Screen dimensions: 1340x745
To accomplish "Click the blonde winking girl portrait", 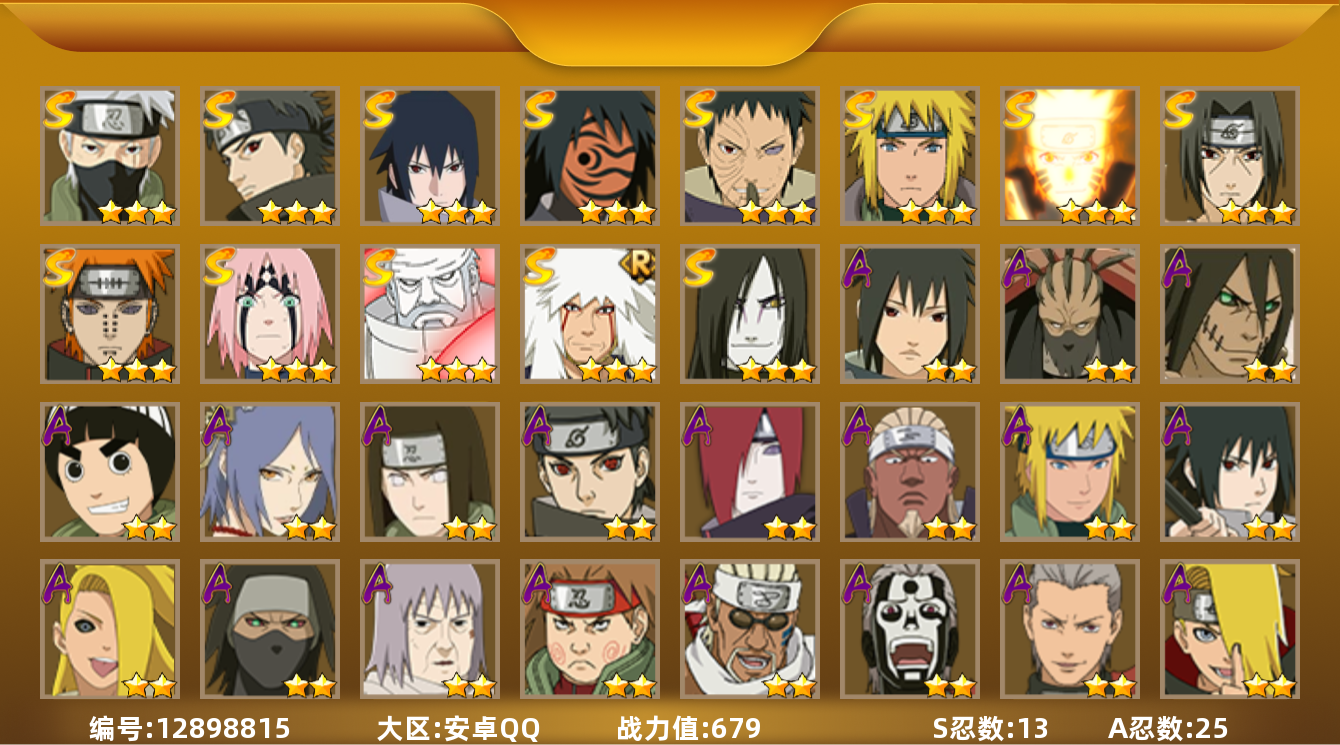I will tap(110, 629).
